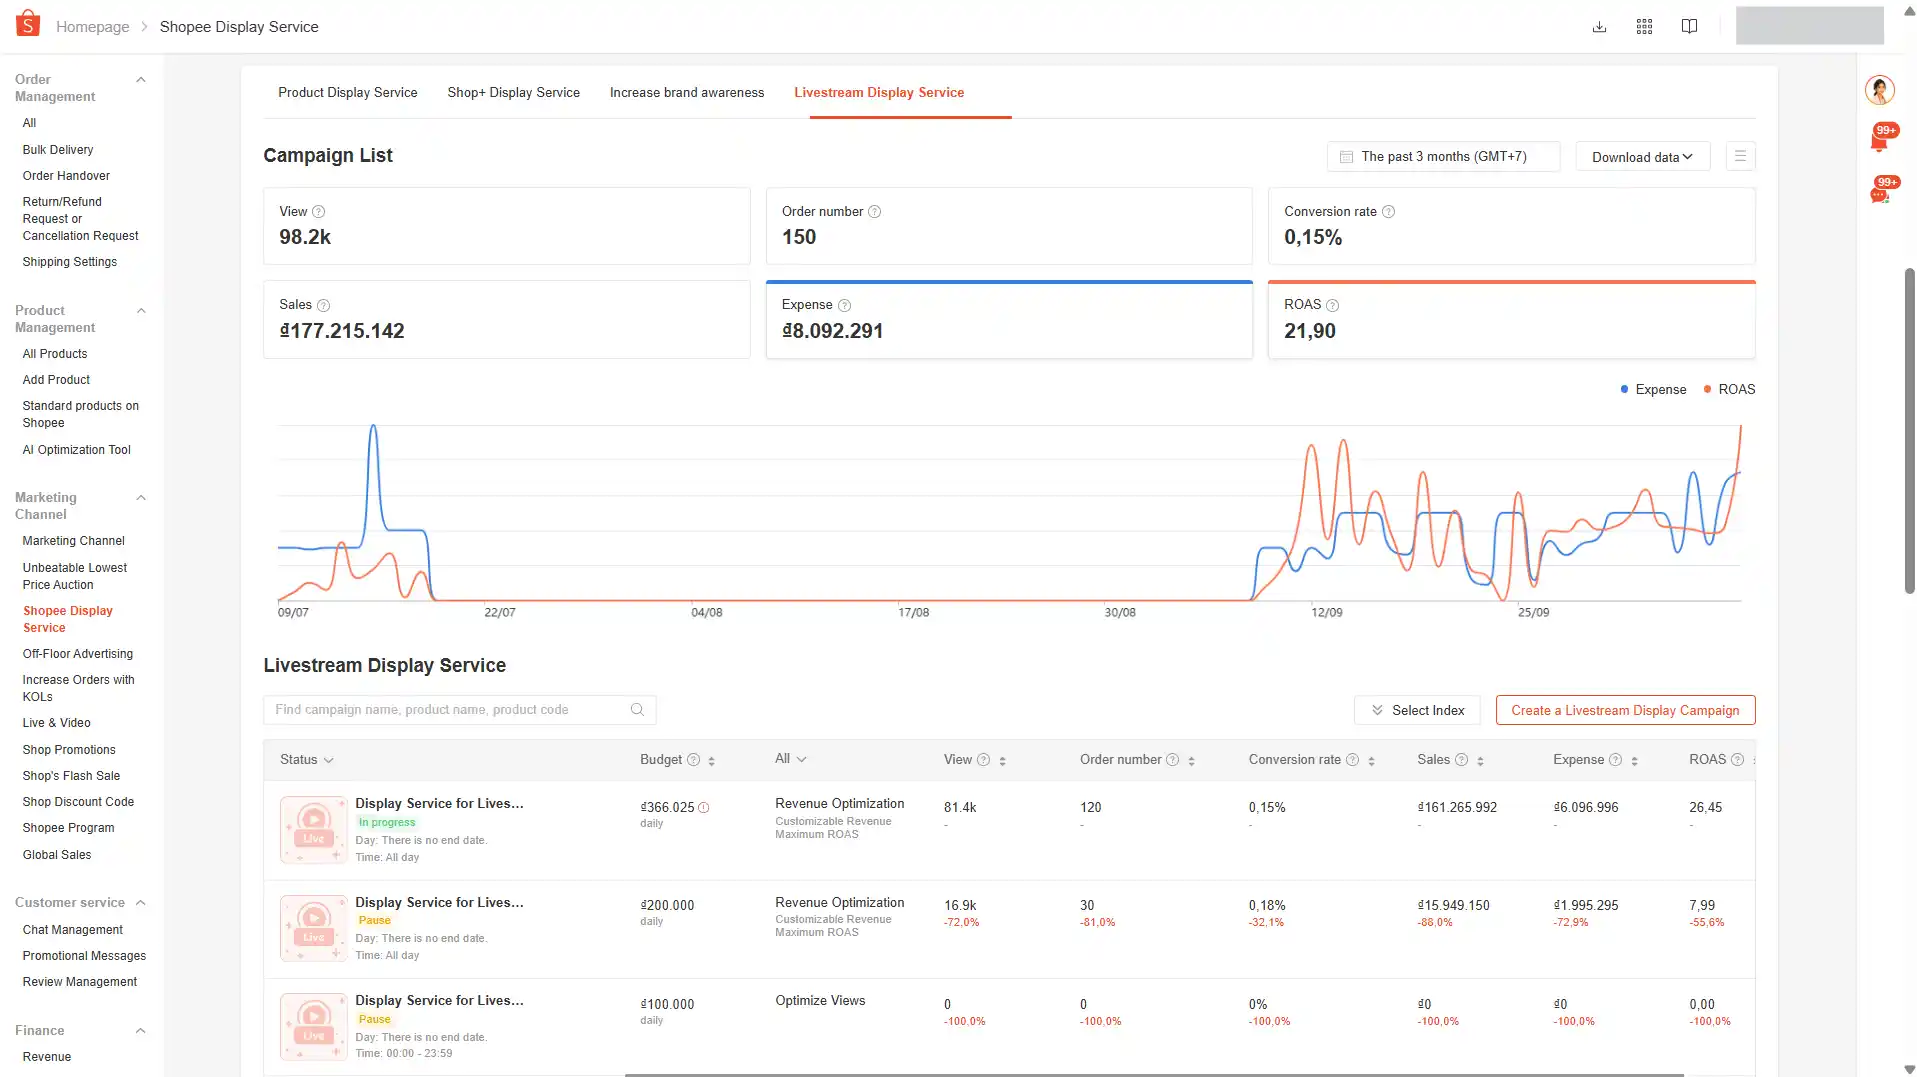The width and height of the screenshot is (1917, 1077).
Task: Click the View info help icon
Action: pyautogui.click(x=319, y=212)
